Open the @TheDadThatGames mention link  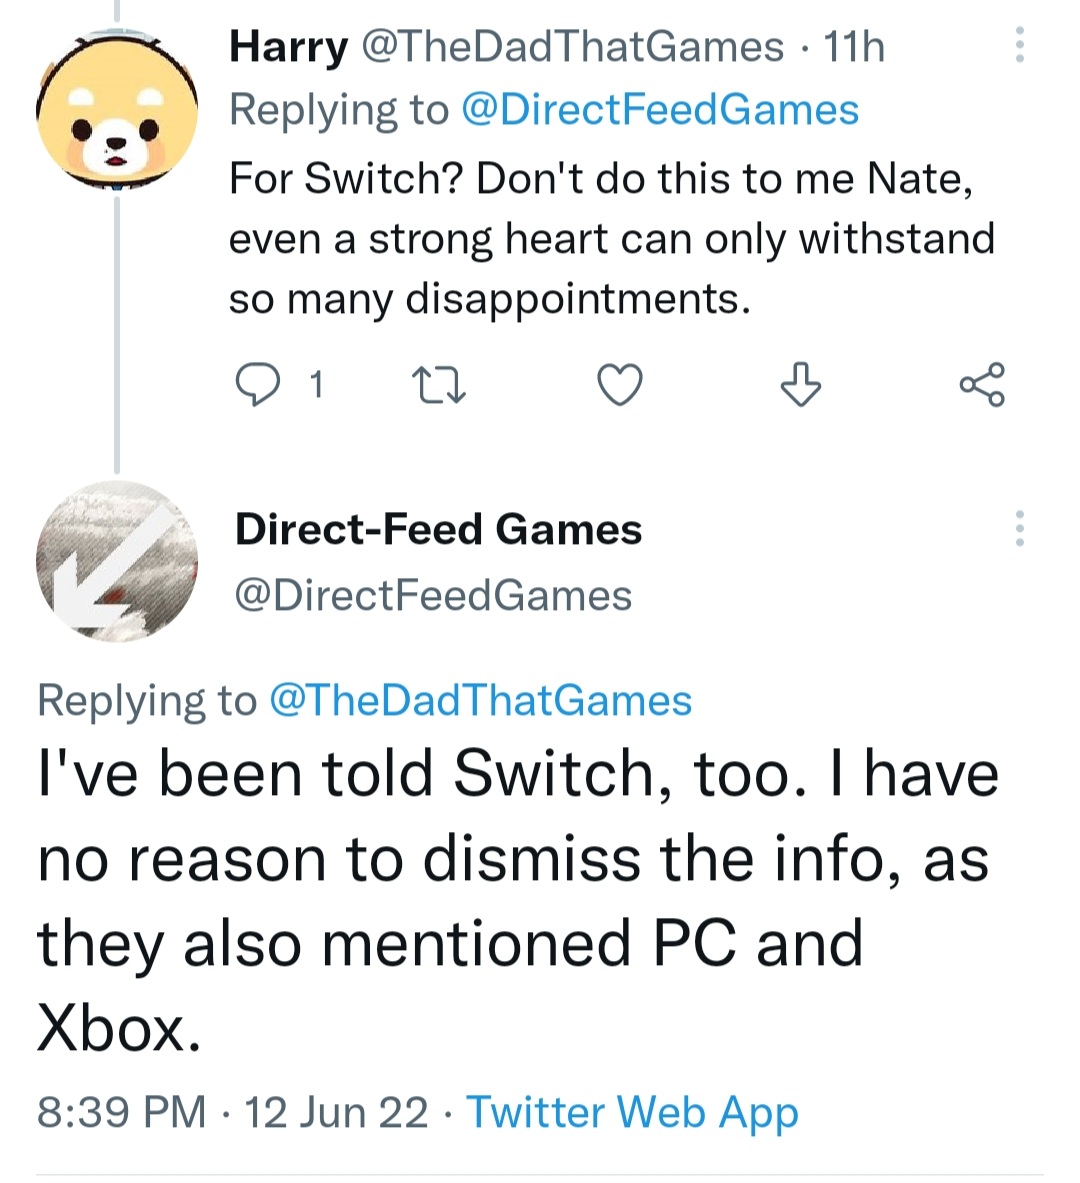[x=480, y=700]
